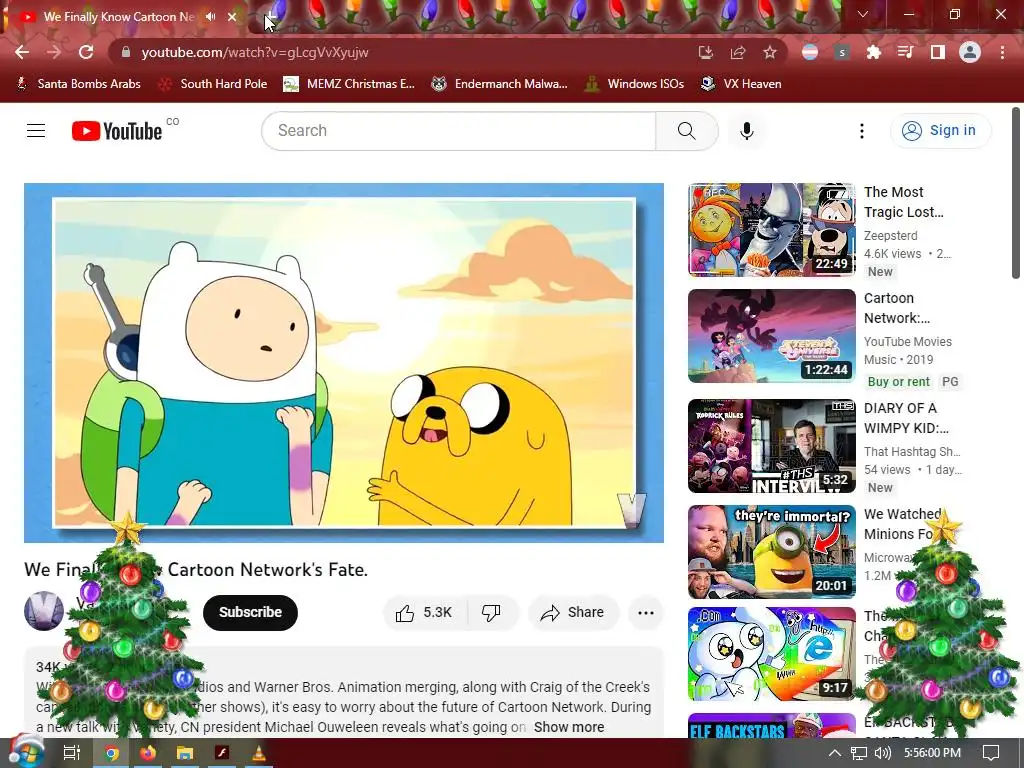
Task: Click the YouTube Search field
Action: click(458, 131)
